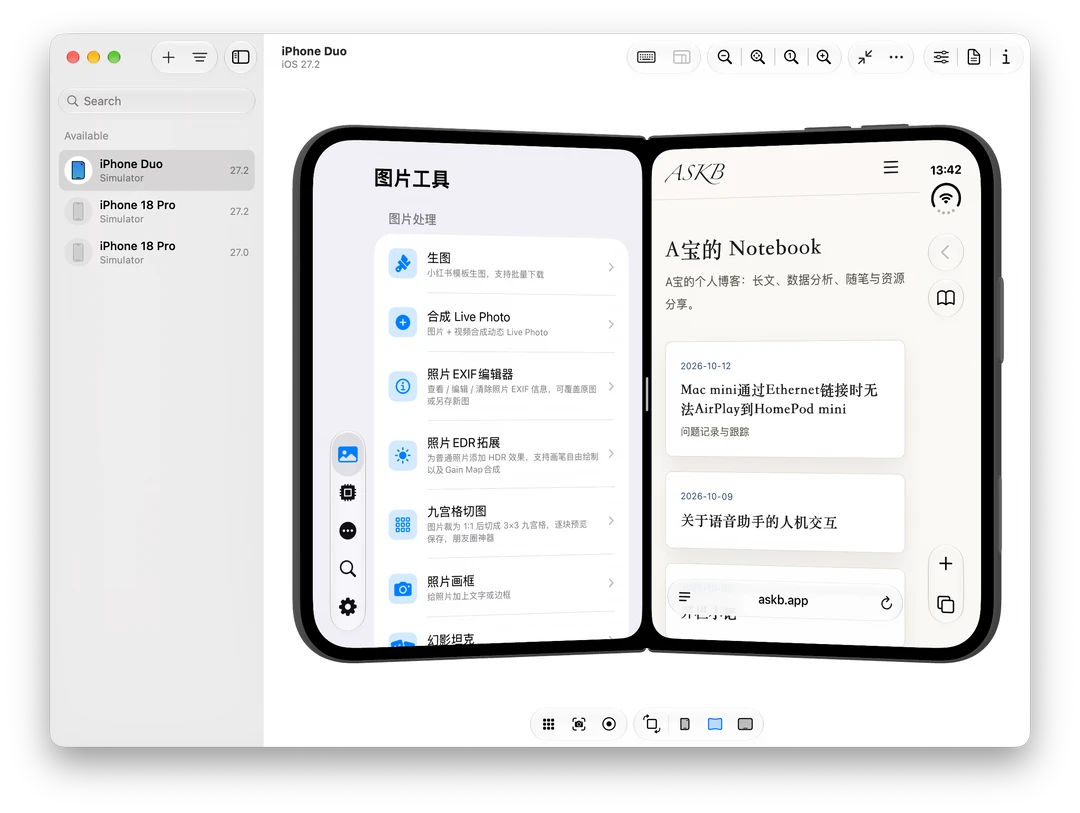Click the actual-size magnifier icon
1080x813 pixels.
click(791, 57)
